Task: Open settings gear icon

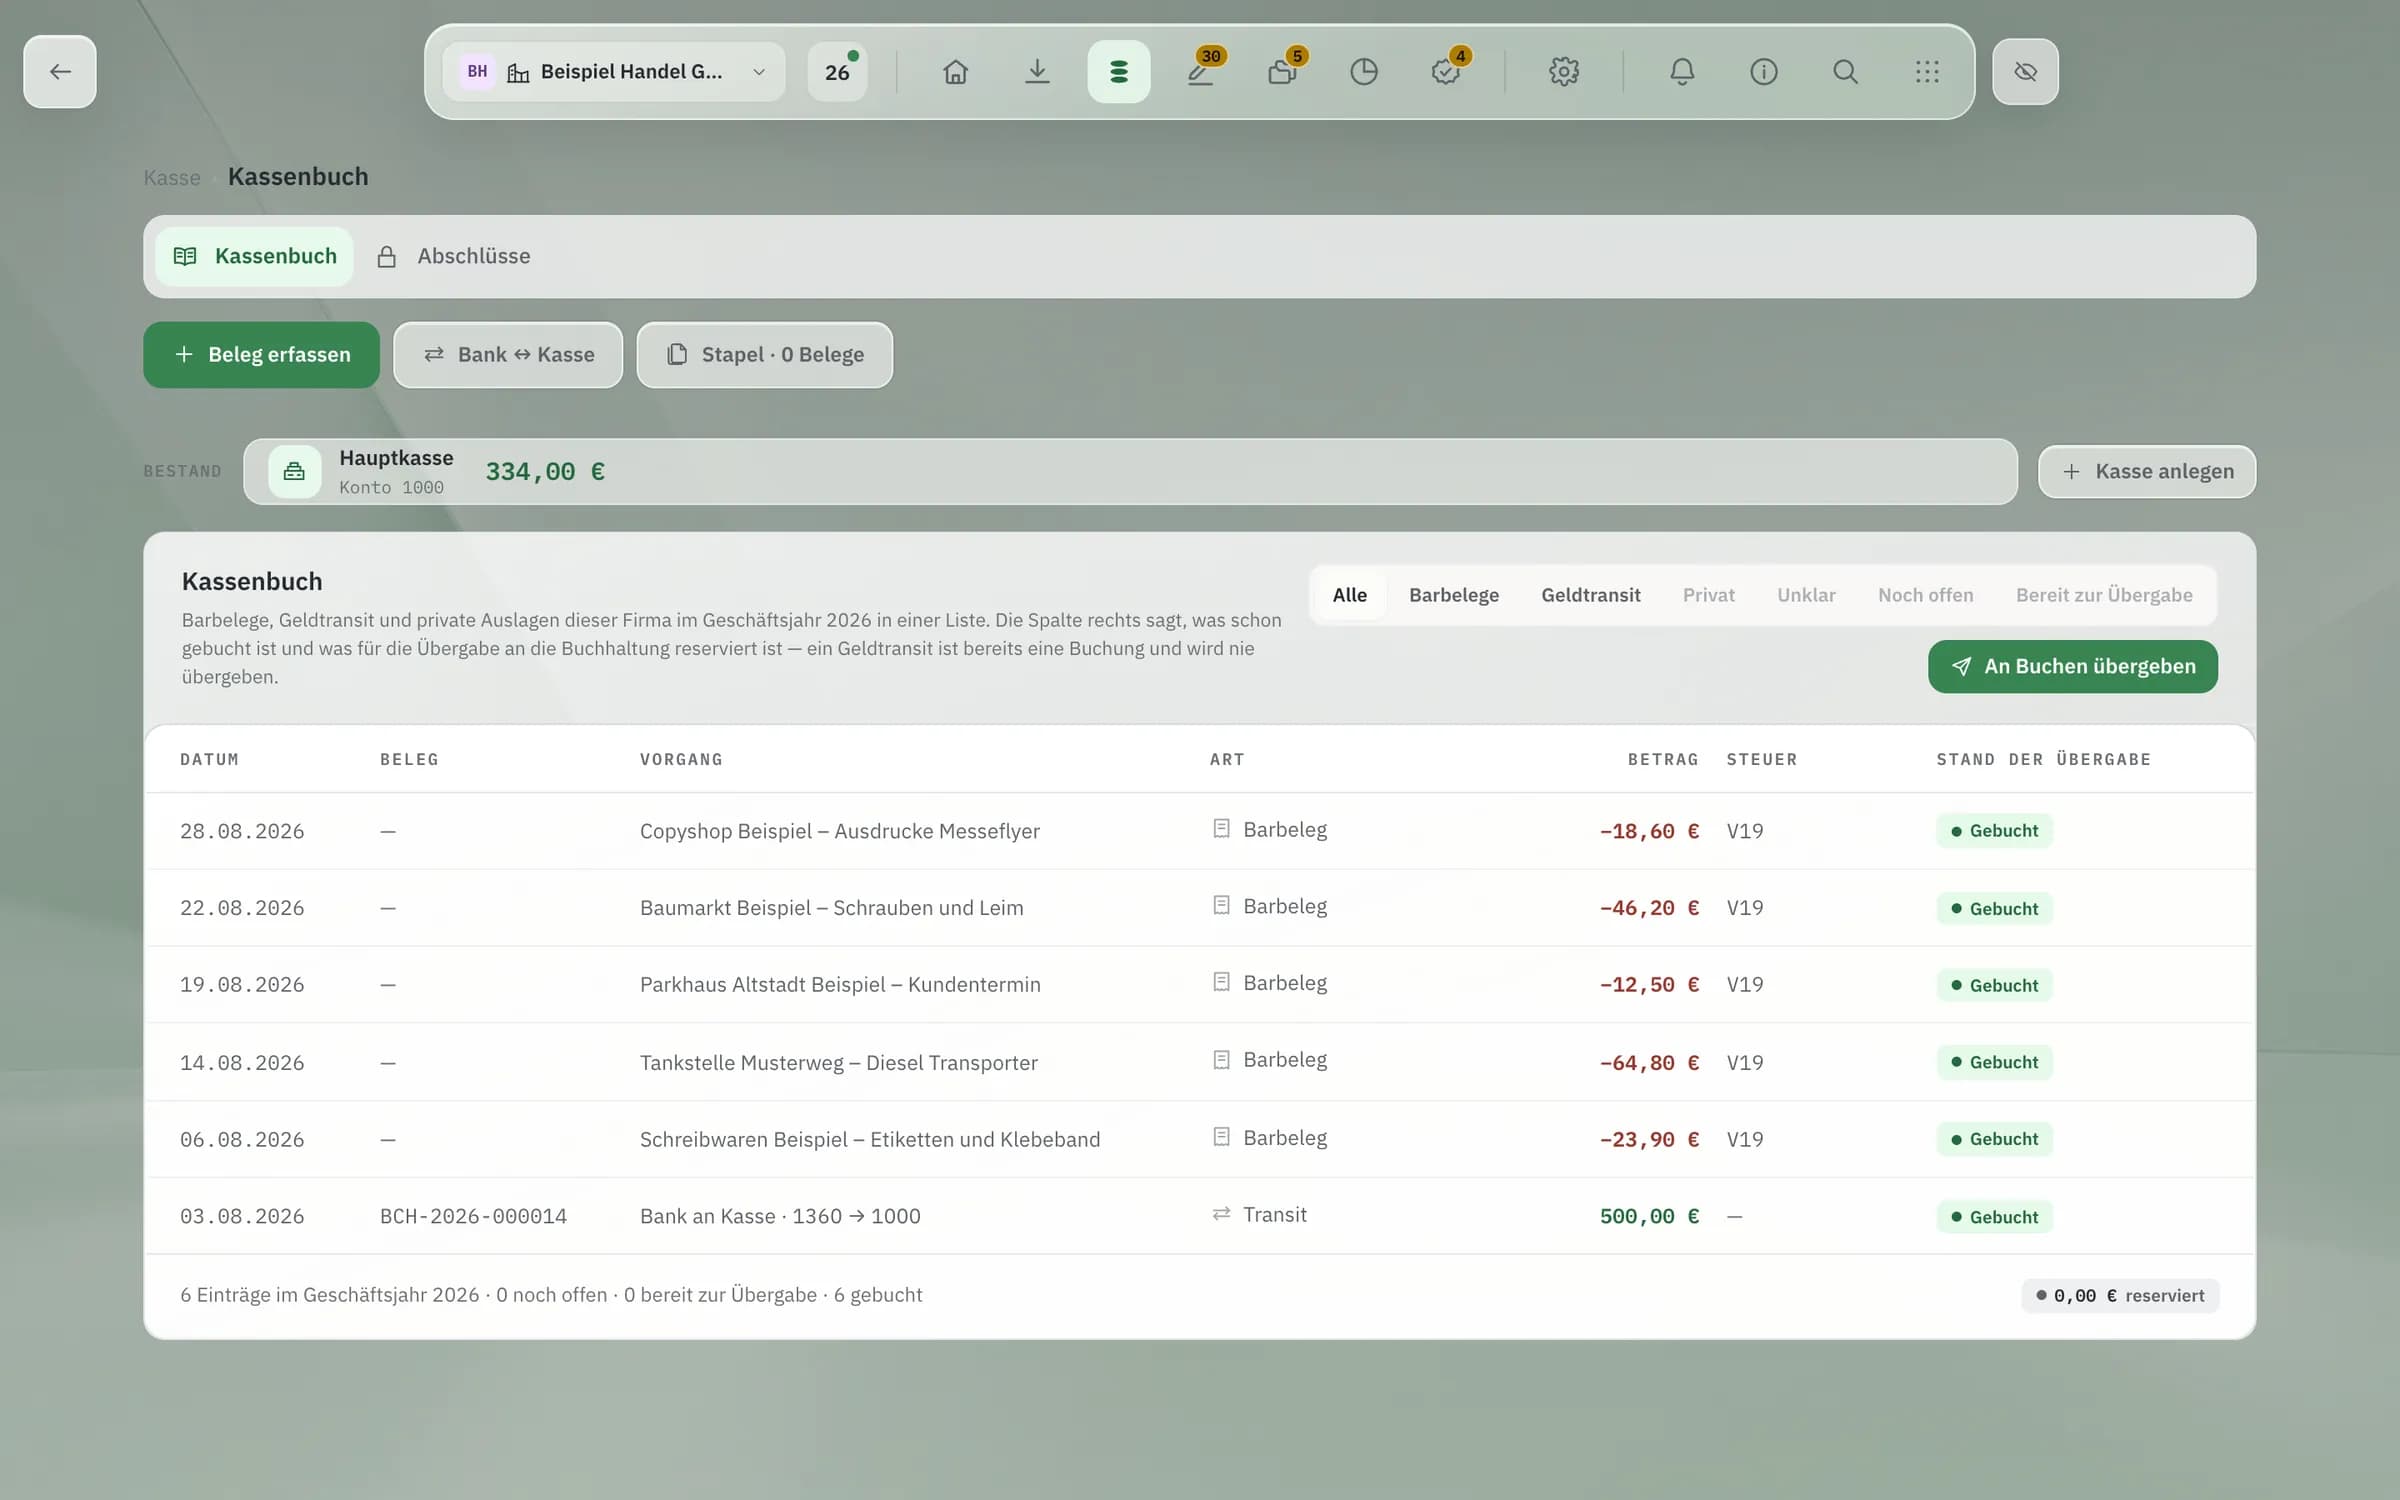Action: [x=1564, y=72]
